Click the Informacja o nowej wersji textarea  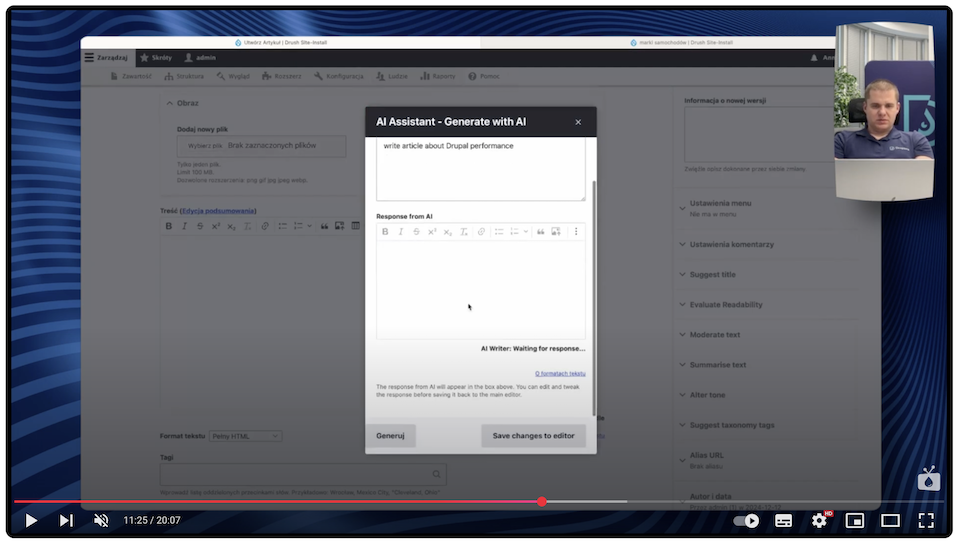pos(759,135)
